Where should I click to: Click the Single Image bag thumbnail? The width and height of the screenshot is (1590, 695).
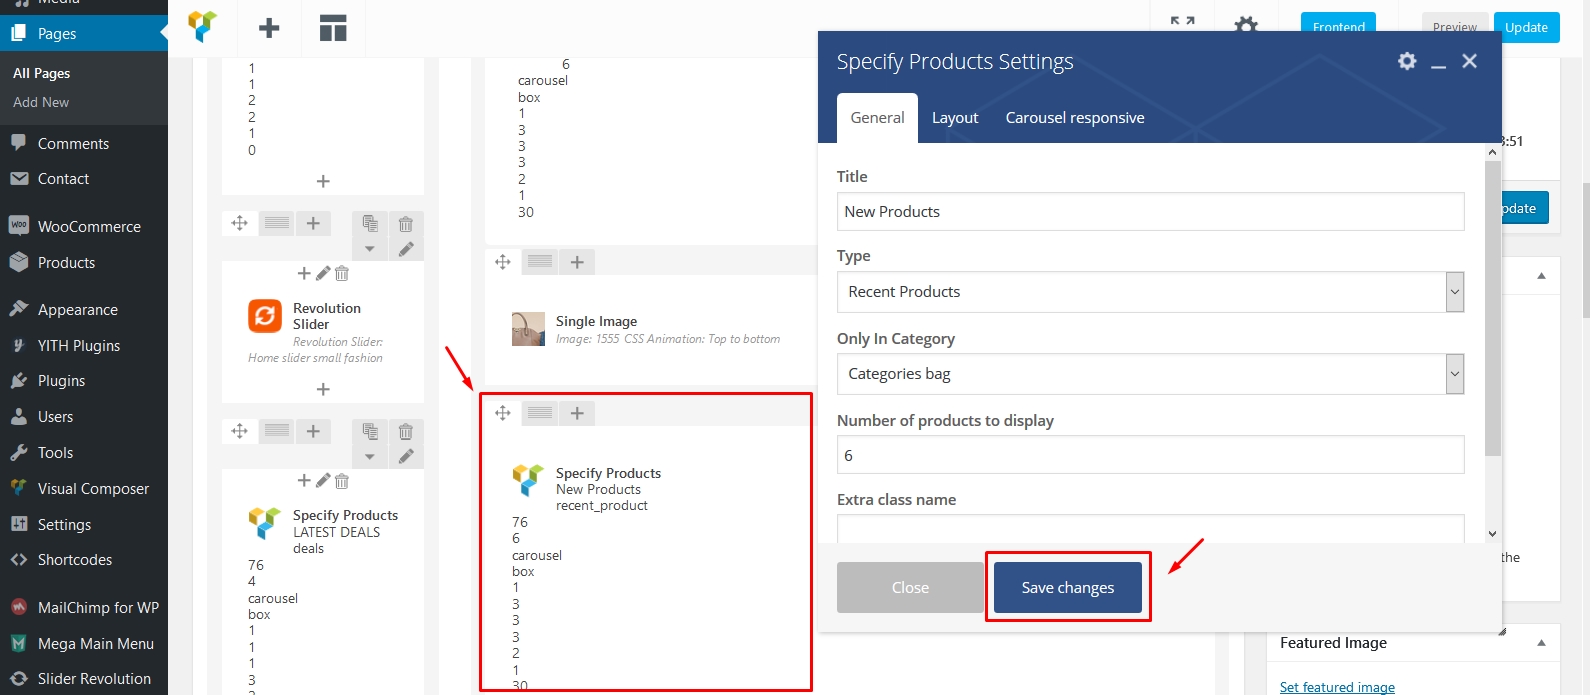528,329
